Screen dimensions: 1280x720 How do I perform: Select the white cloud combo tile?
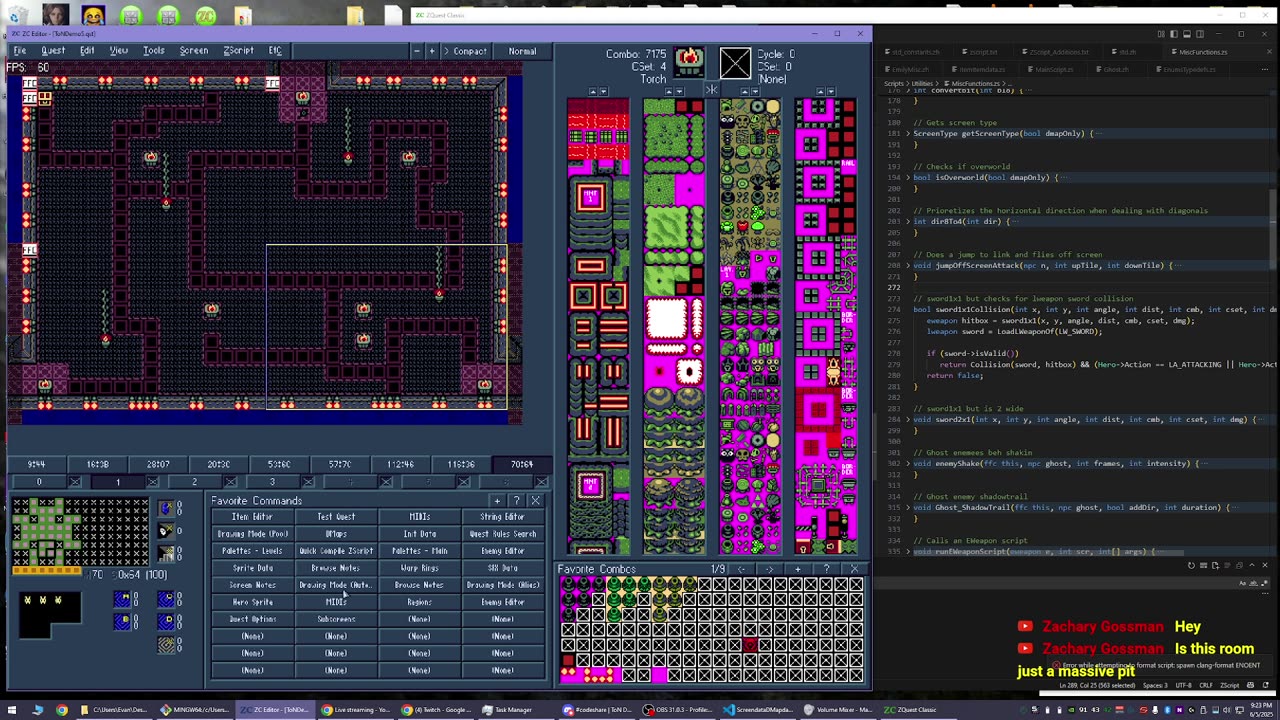point(667,319)
